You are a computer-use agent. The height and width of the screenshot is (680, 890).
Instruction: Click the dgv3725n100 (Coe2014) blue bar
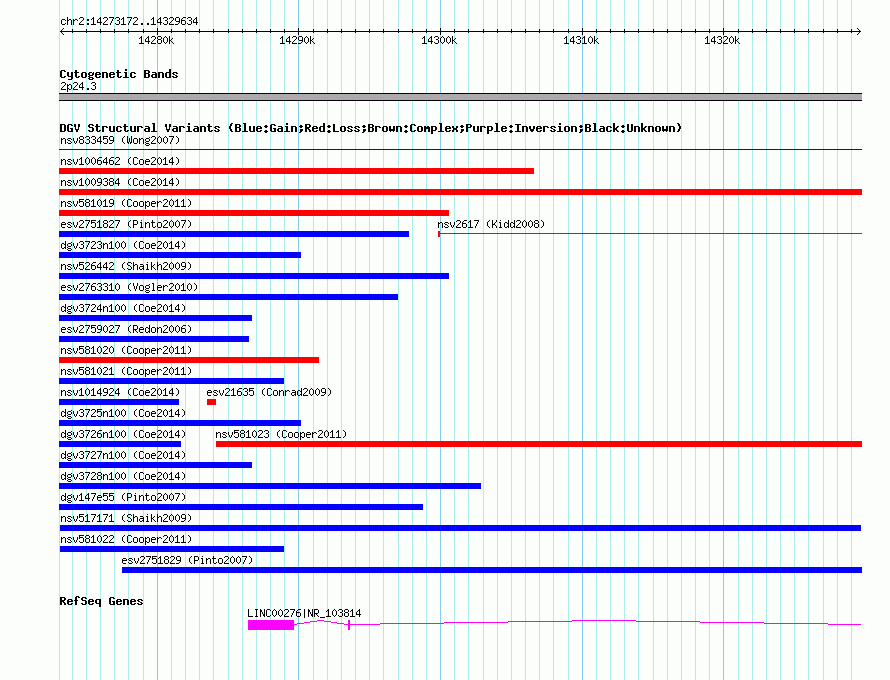tap(180, 423)
